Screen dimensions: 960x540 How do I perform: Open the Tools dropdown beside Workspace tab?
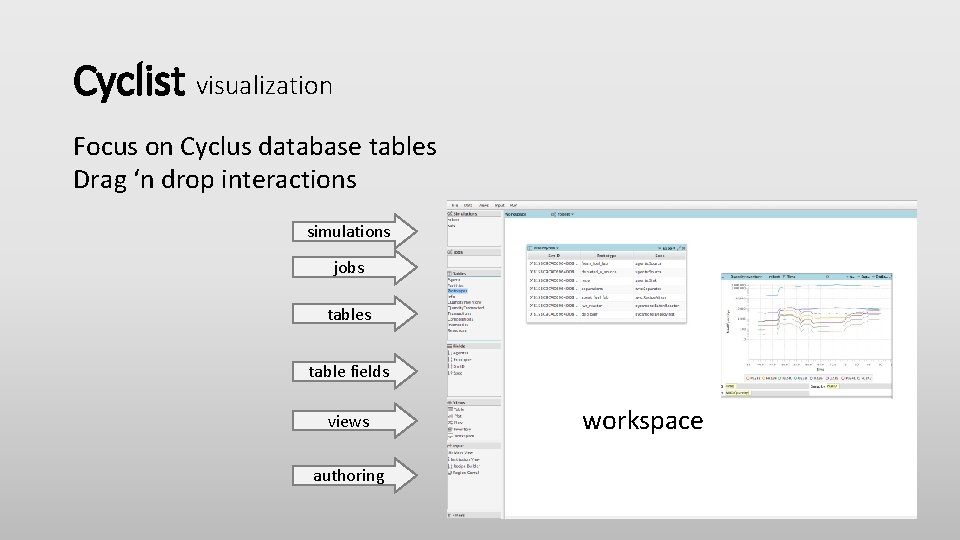pyautogui.click(x=562, y=214)
